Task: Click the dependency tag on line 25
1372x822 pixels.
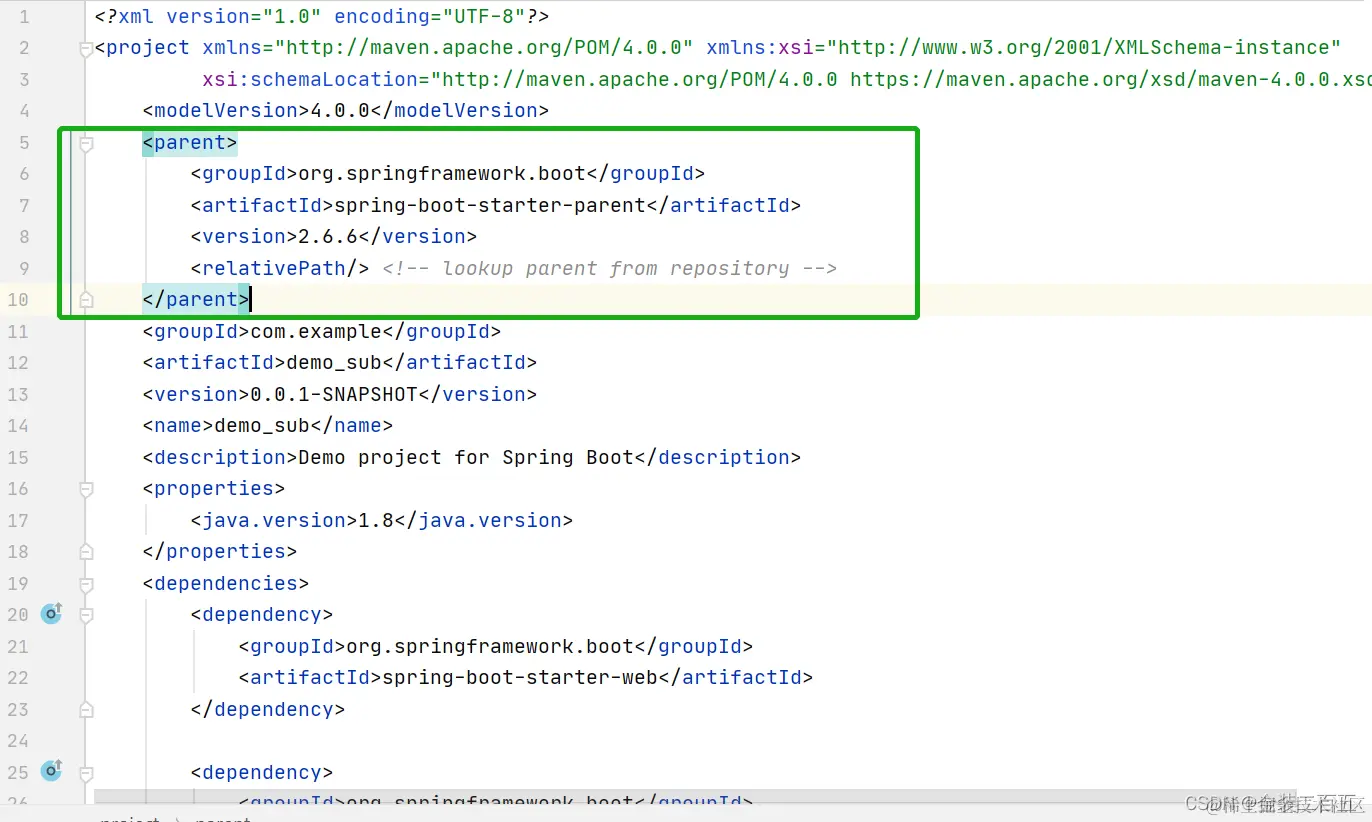Action: (262, 772)
